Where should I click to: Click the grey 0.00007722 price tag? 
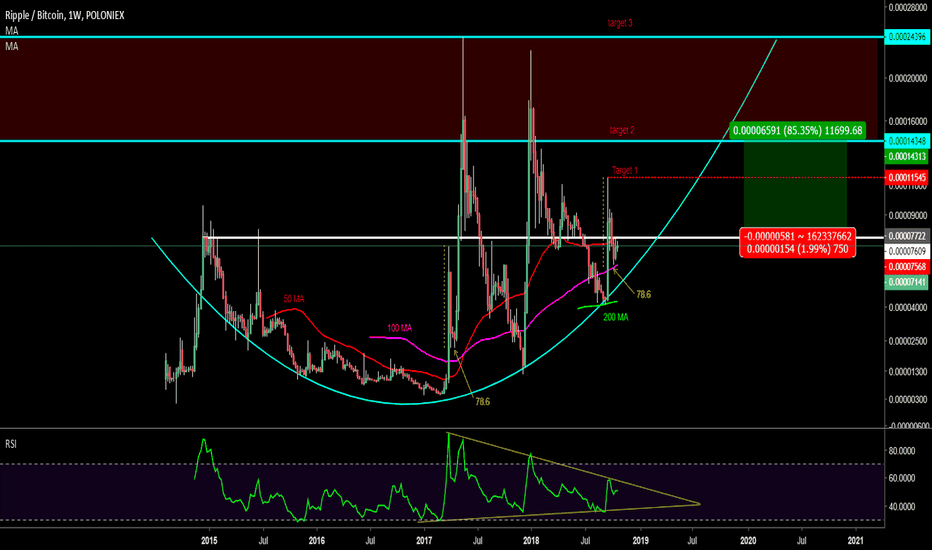point(906,236)
